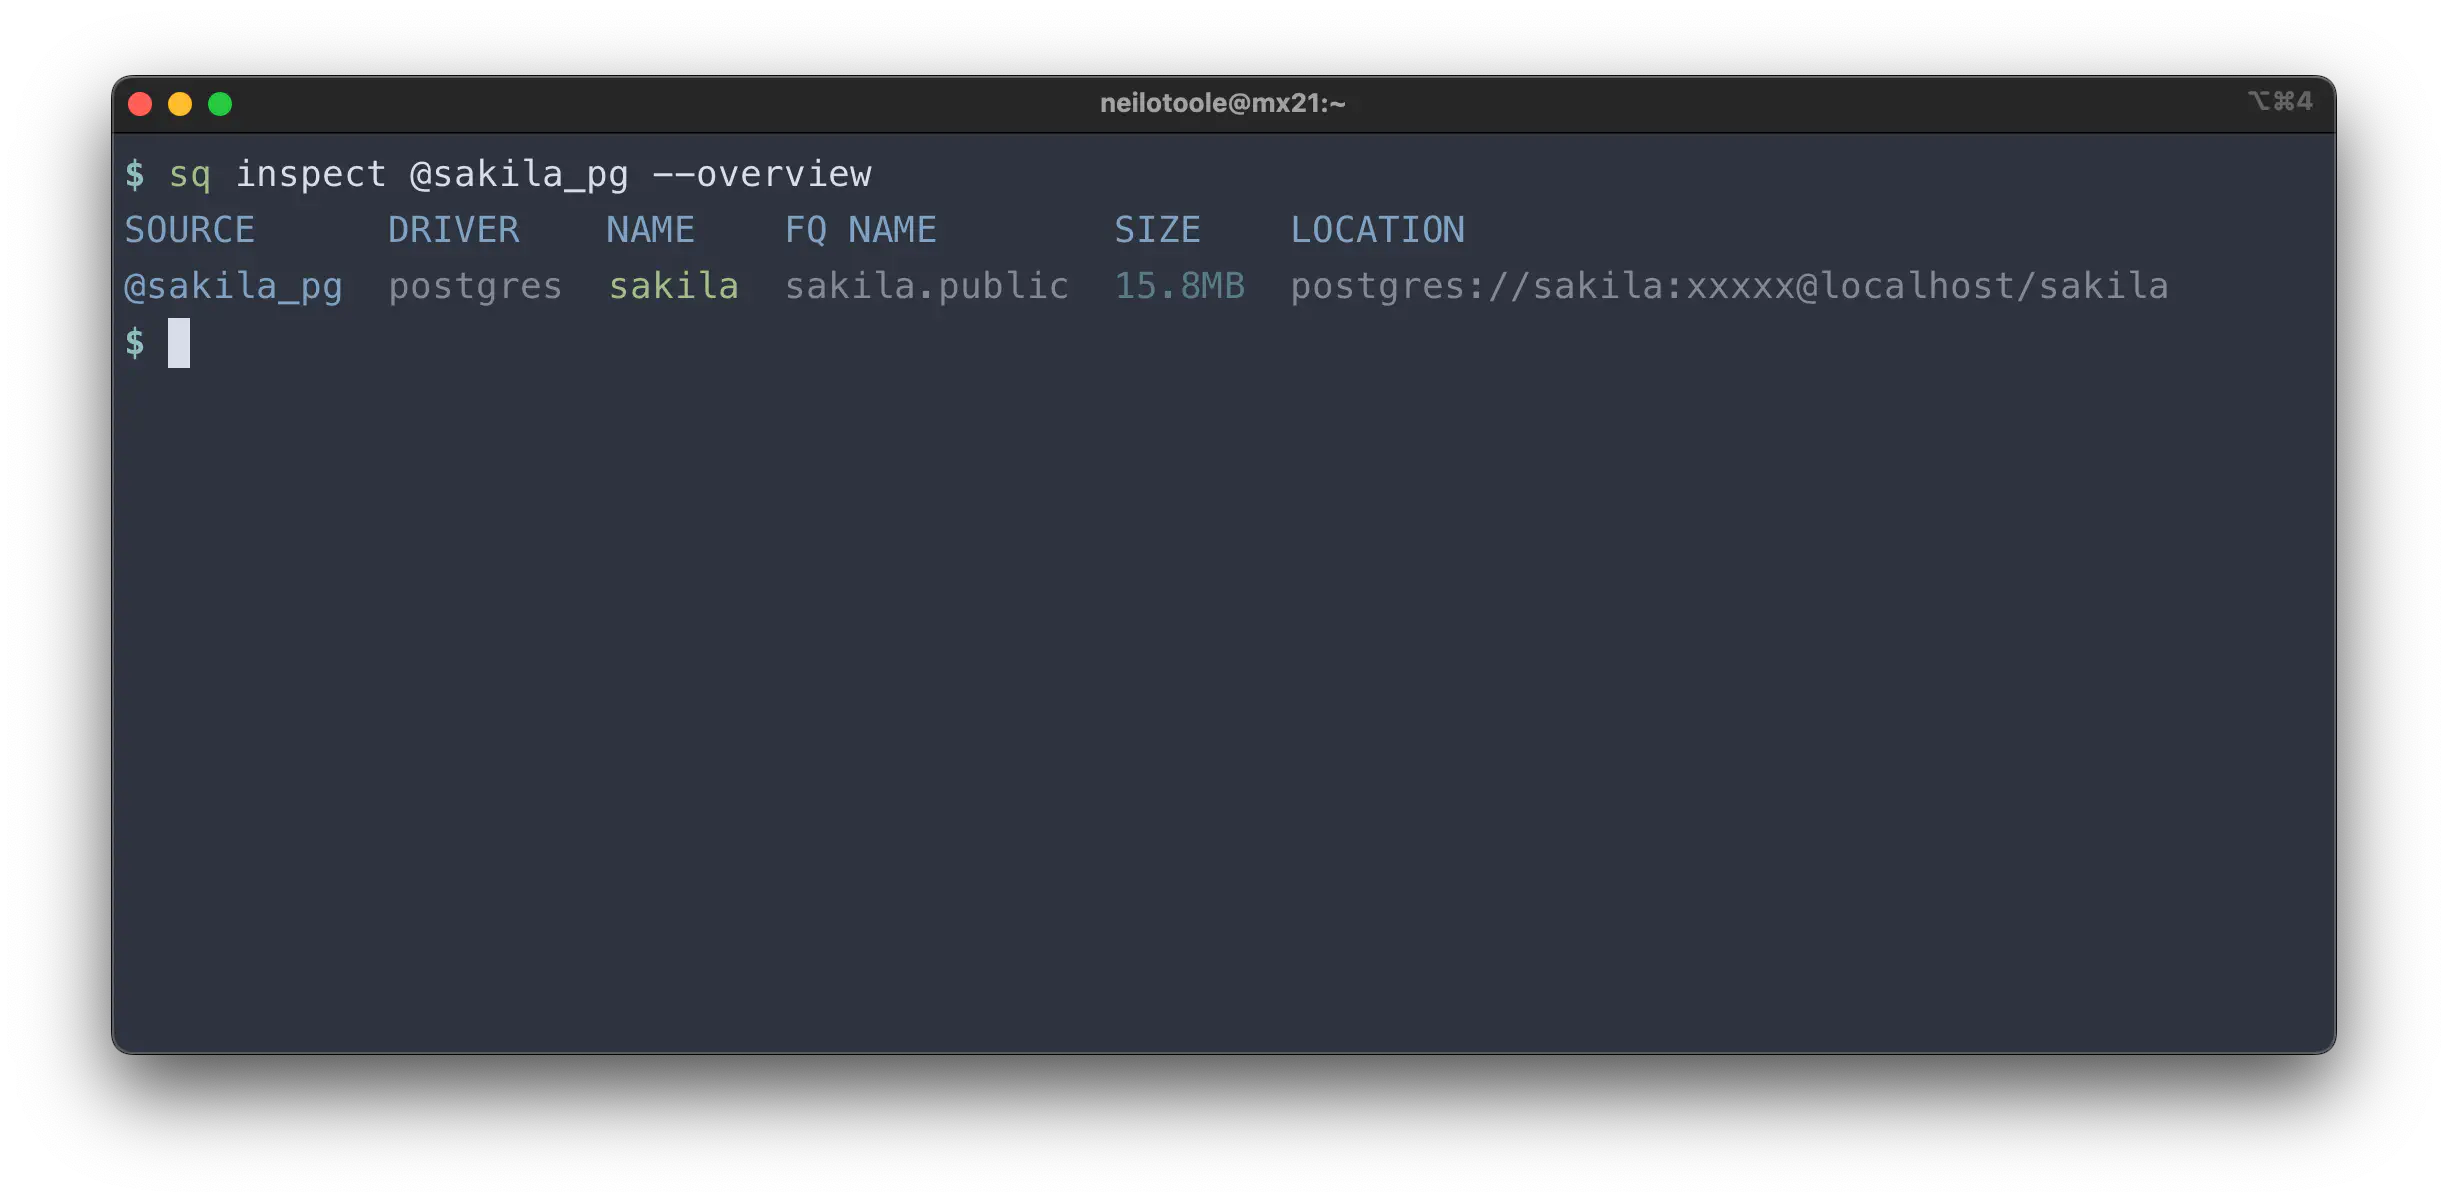This screenshot has height=1202, width=2448.
Task: Click the yellow minimize window button
Action: 180,104
